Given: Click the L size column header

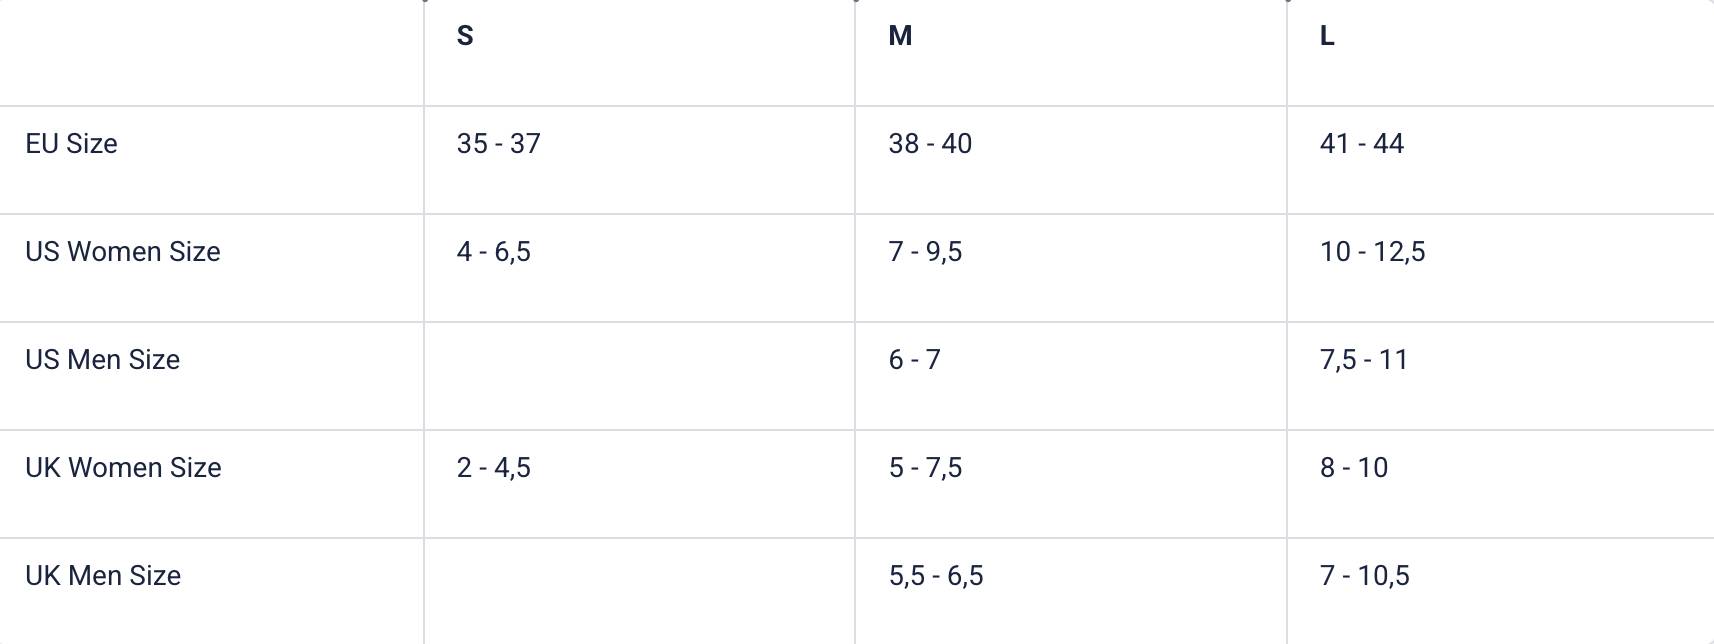Looking at the screenshot, I should tap(1327, 36).
